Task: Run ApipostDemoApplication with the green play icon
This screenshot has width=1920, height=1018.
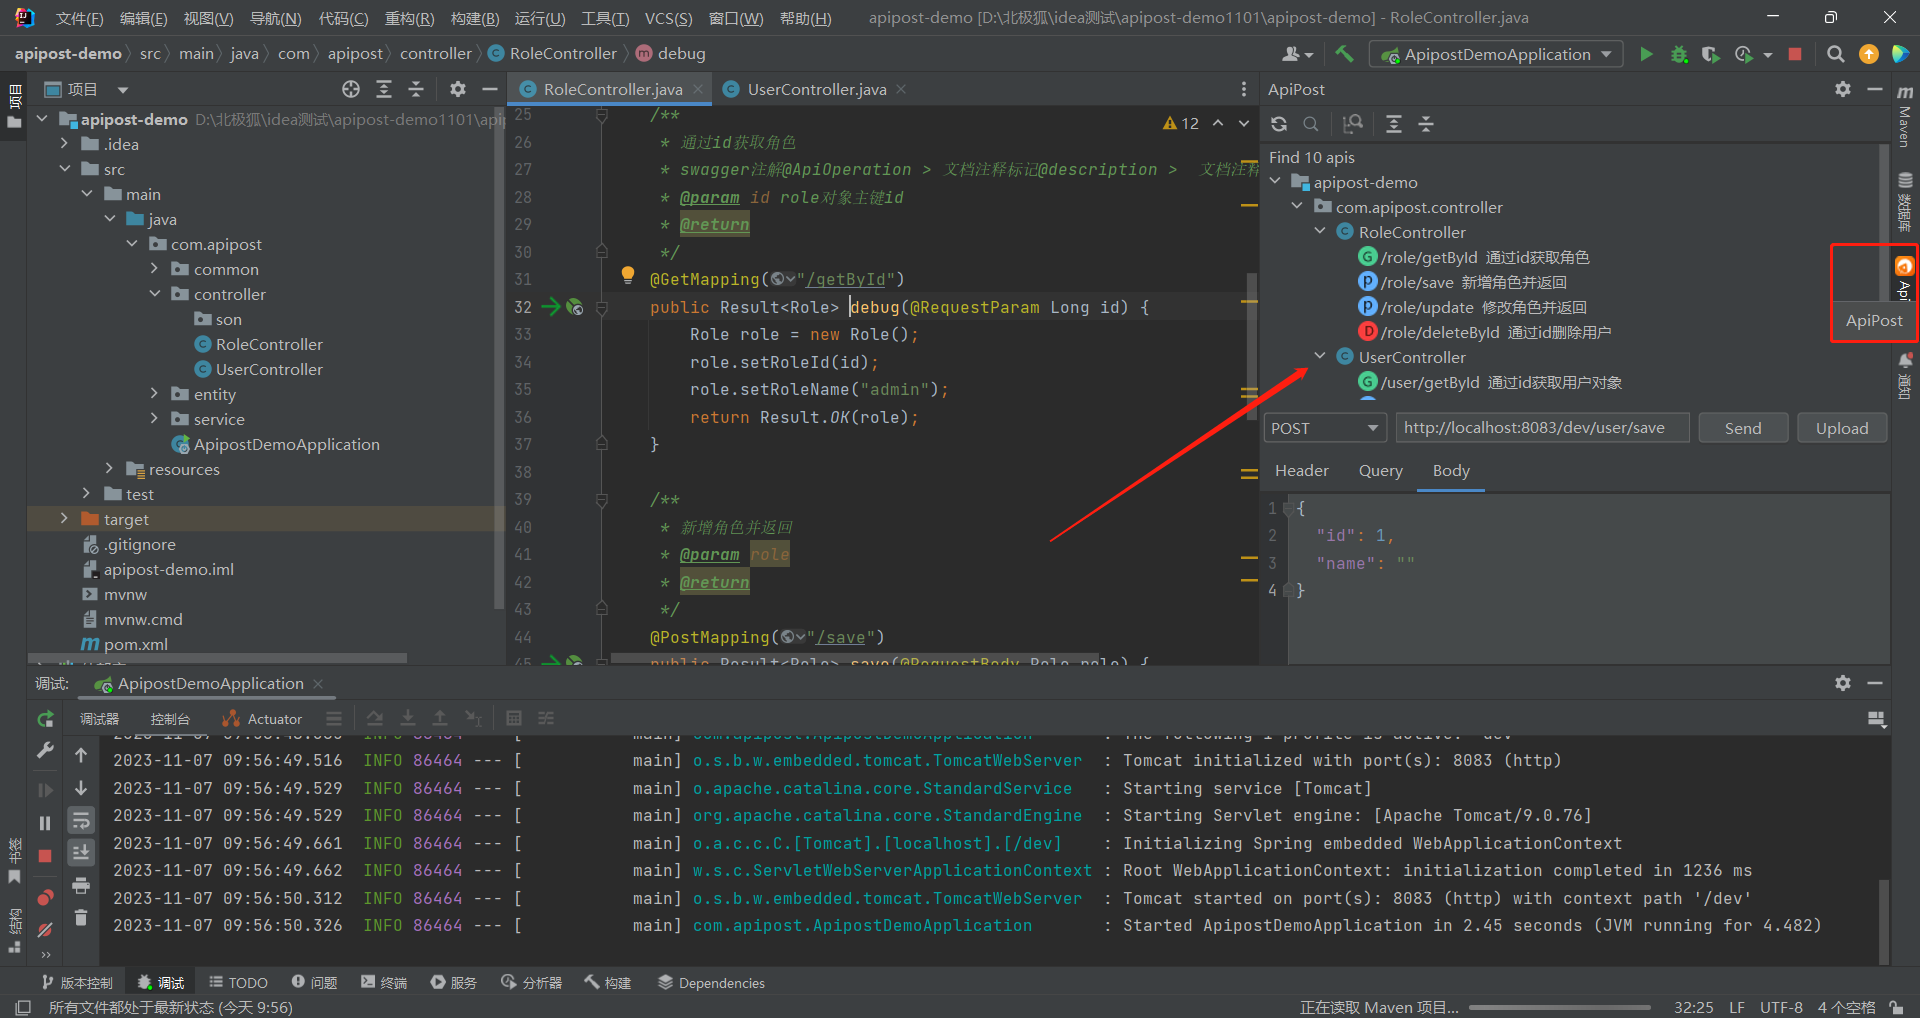Action: pyautogui.click(x=1645, y=54)
